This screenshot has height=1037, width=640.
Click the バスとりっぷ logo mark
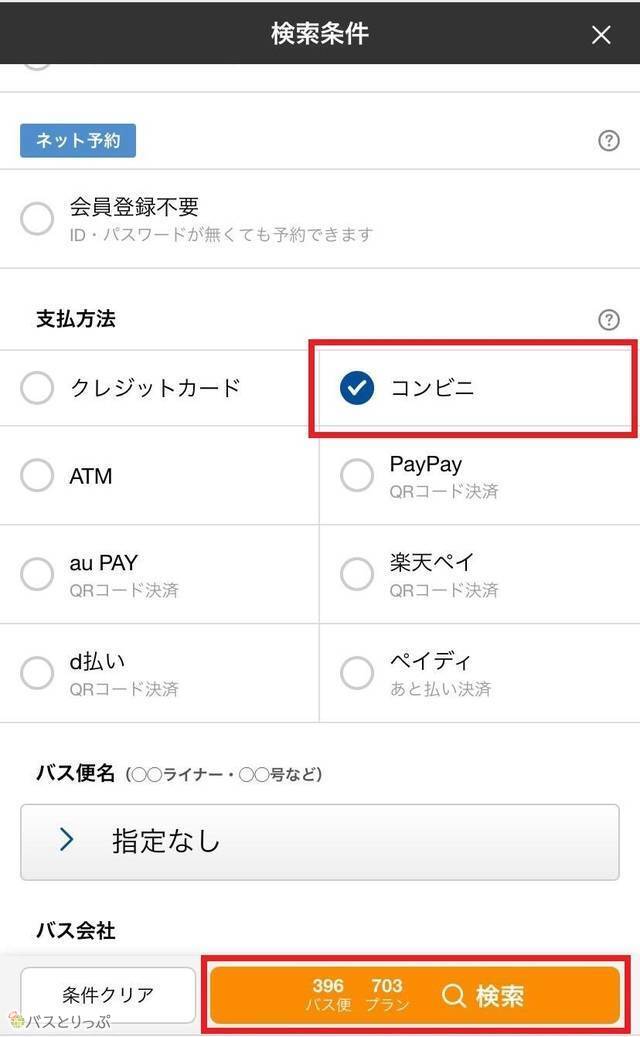(x=15, y=1017)
